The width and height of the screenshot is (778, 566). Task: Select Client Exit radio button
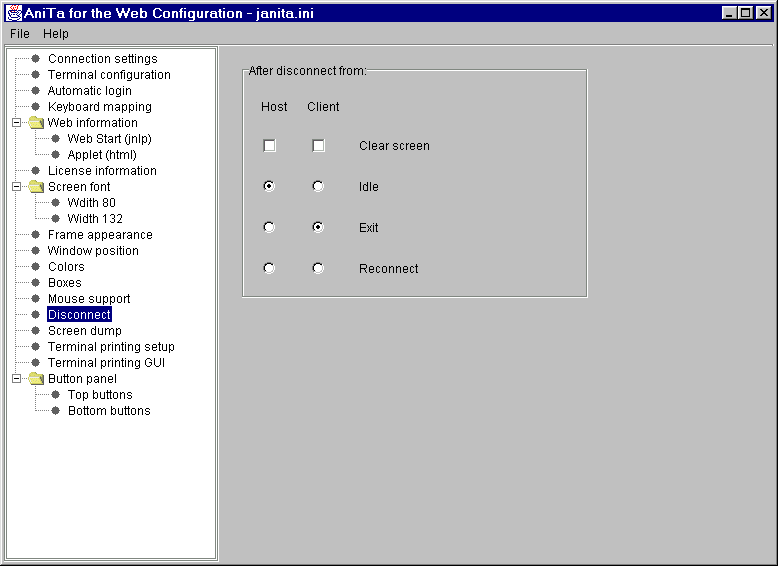pyautogui.click(x=318, y=227)
